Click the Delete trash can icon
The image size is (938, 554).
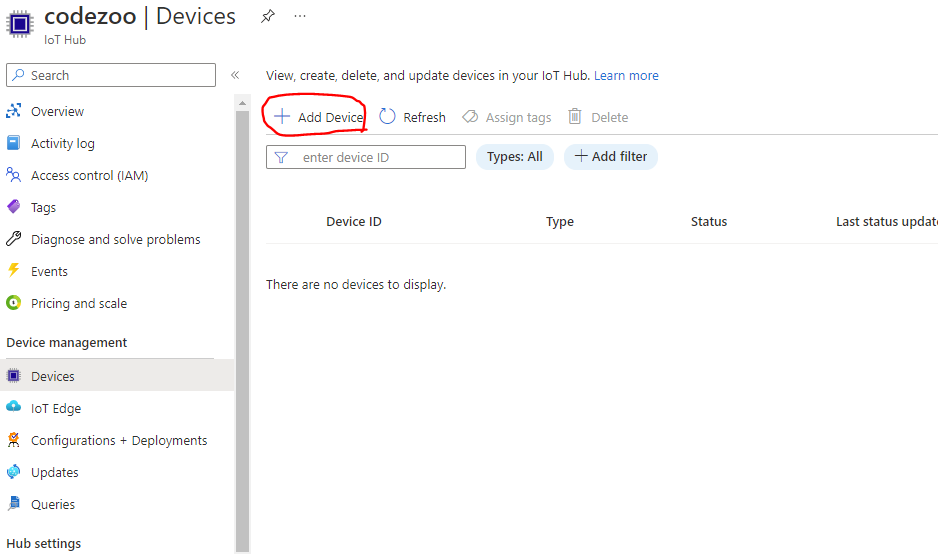[574, 116]
